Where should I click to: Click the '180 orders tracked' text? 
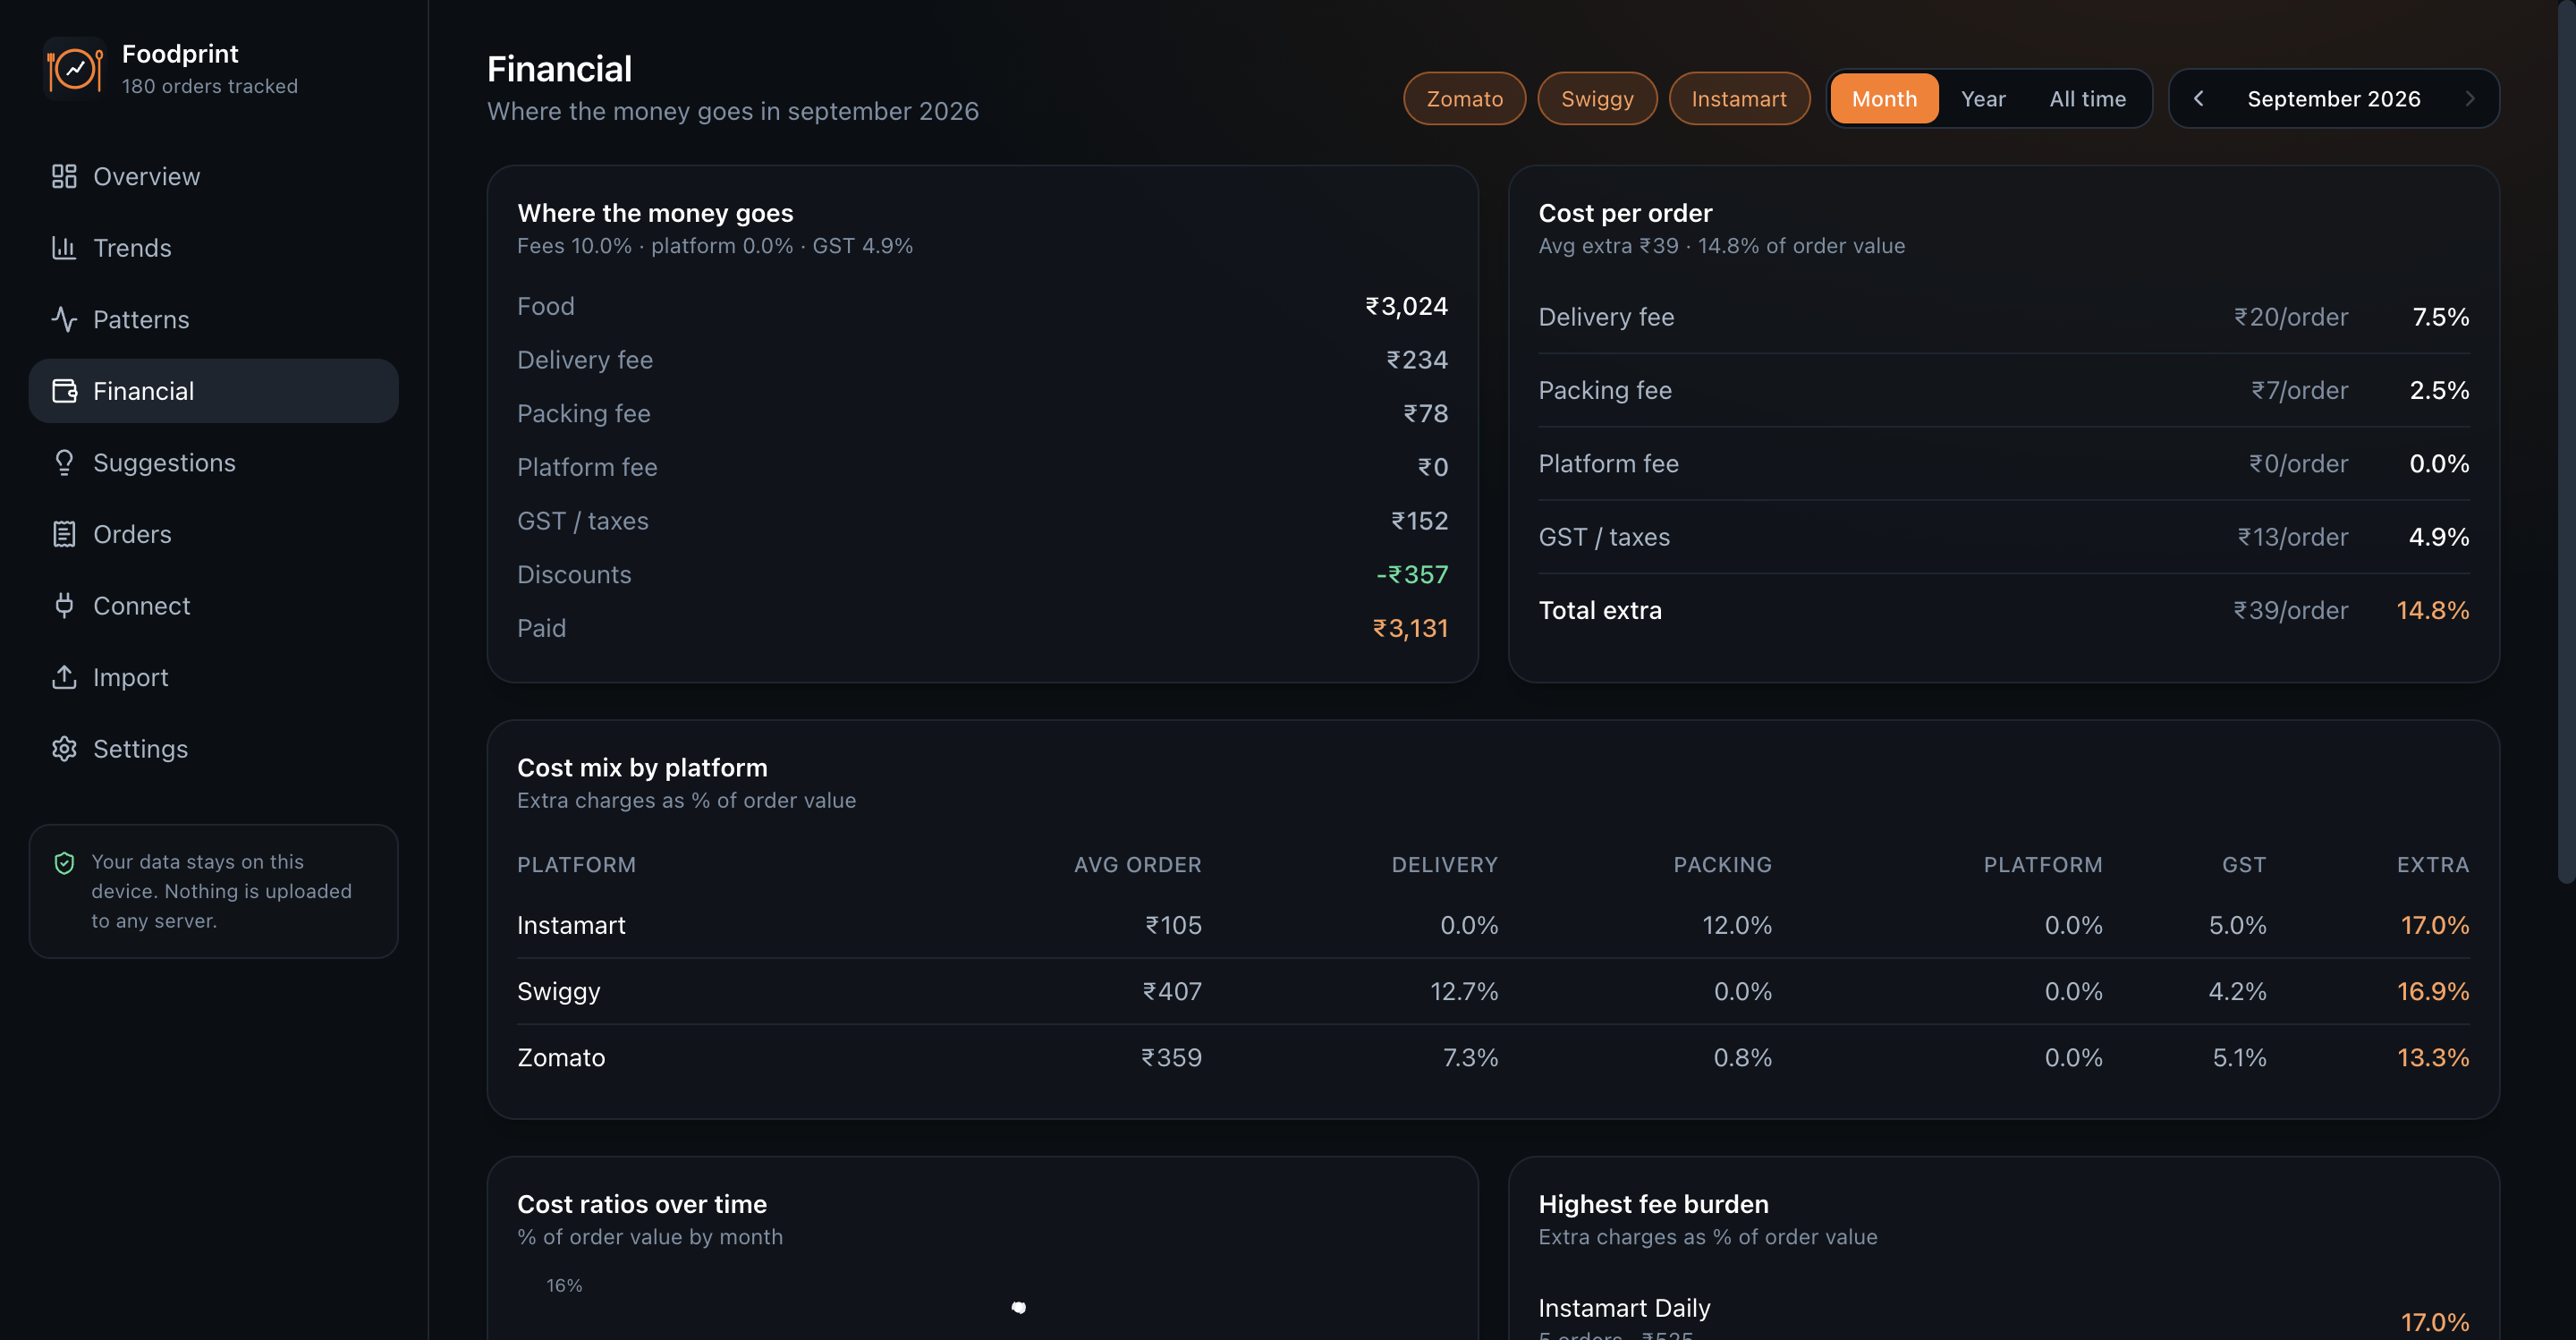click(x=210, y=86)
